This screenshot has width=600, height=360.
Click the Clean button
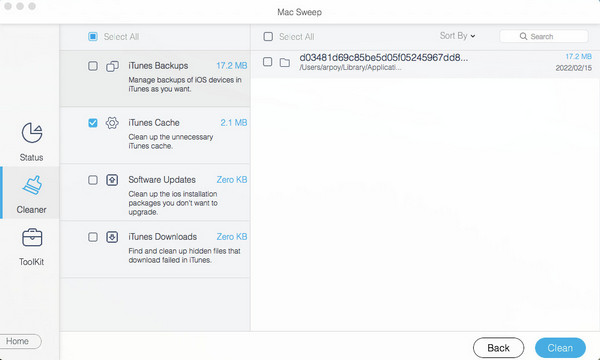pyautogui.click(x=560, y=348)
